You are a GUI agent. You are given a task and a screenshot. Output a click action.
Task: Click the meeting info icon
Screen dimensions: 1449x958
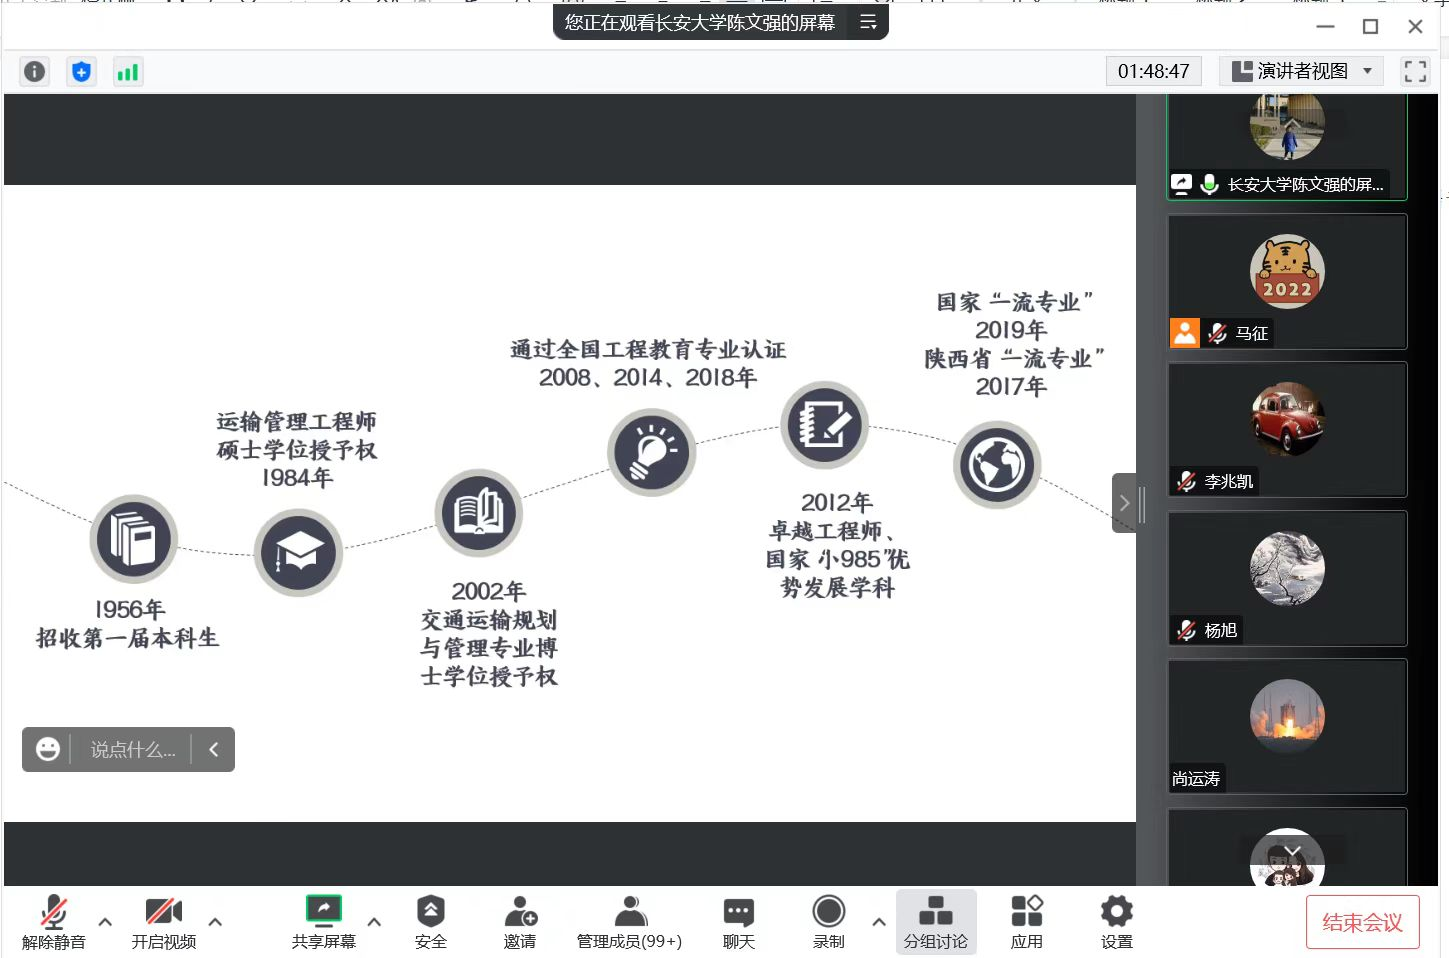pos(35,72)
